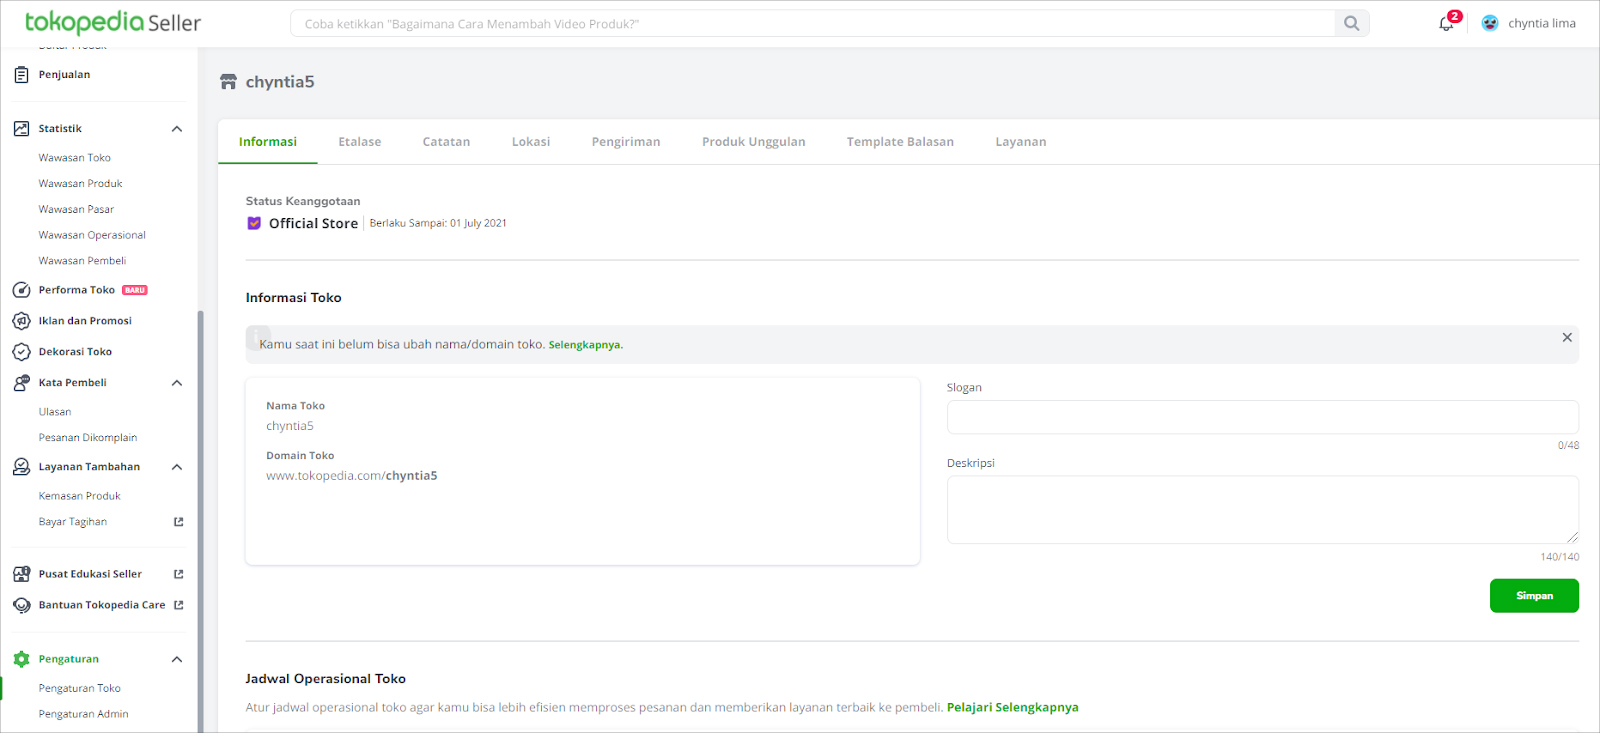Image resolution: width=1600 pixels, height=733 pixels.
Task: Click the Dekorasi Toko icon
Action: coord(21,352)
